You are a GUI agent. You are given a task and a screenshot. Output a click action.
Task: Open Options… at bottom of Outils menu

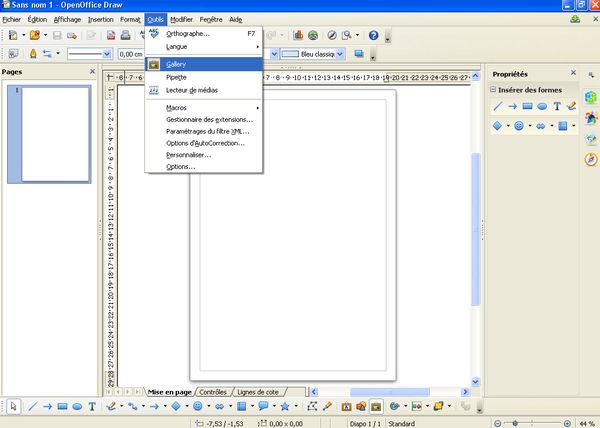pyautogui.click(x=204, y=167)
